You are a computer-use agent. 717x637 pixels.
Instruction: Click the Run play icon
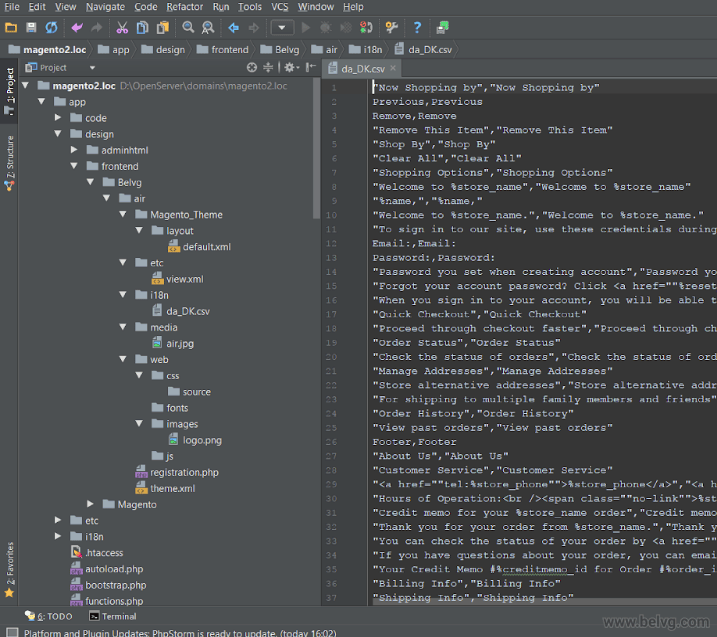pos(306,27)
